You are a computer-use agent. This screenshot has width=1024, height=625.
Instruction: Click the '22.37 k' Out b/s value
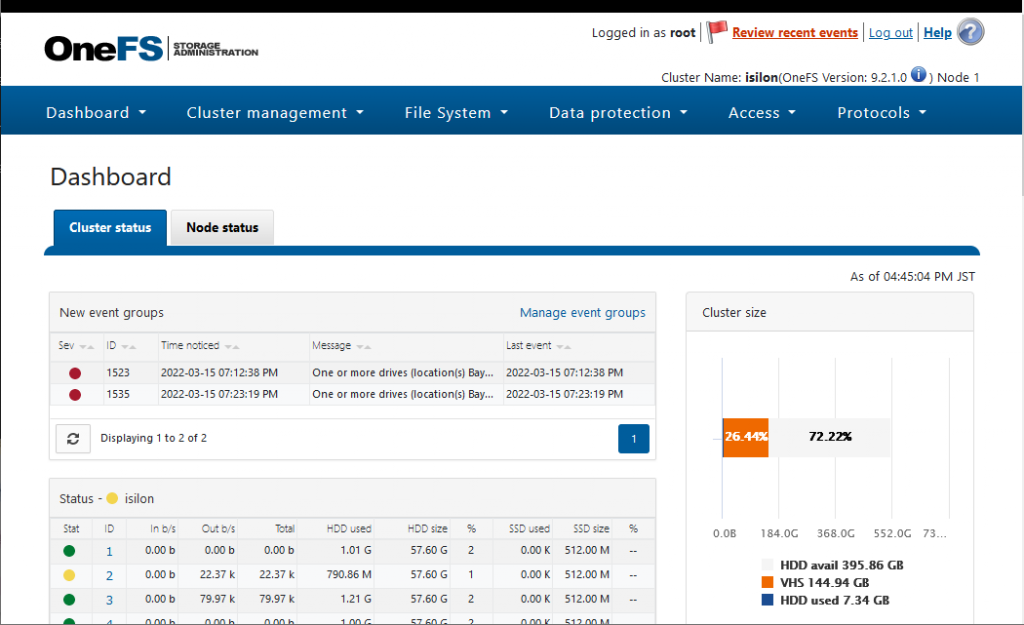coord(217,575)
